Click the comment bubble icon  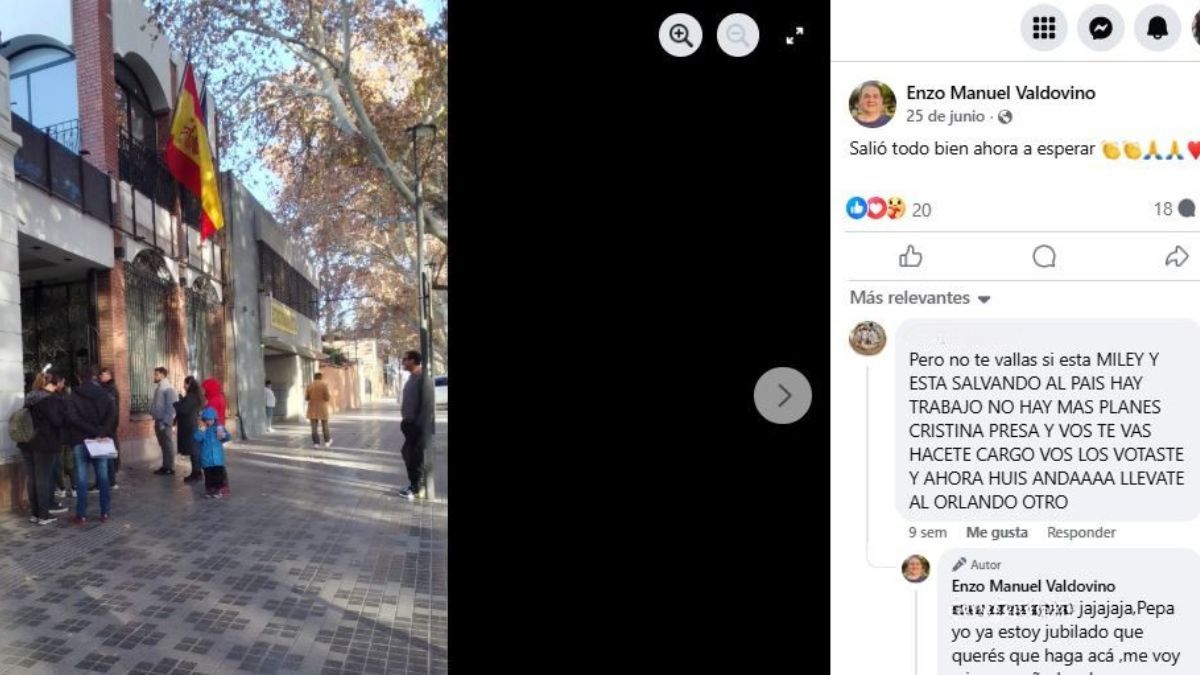[x=1044, y=257]
